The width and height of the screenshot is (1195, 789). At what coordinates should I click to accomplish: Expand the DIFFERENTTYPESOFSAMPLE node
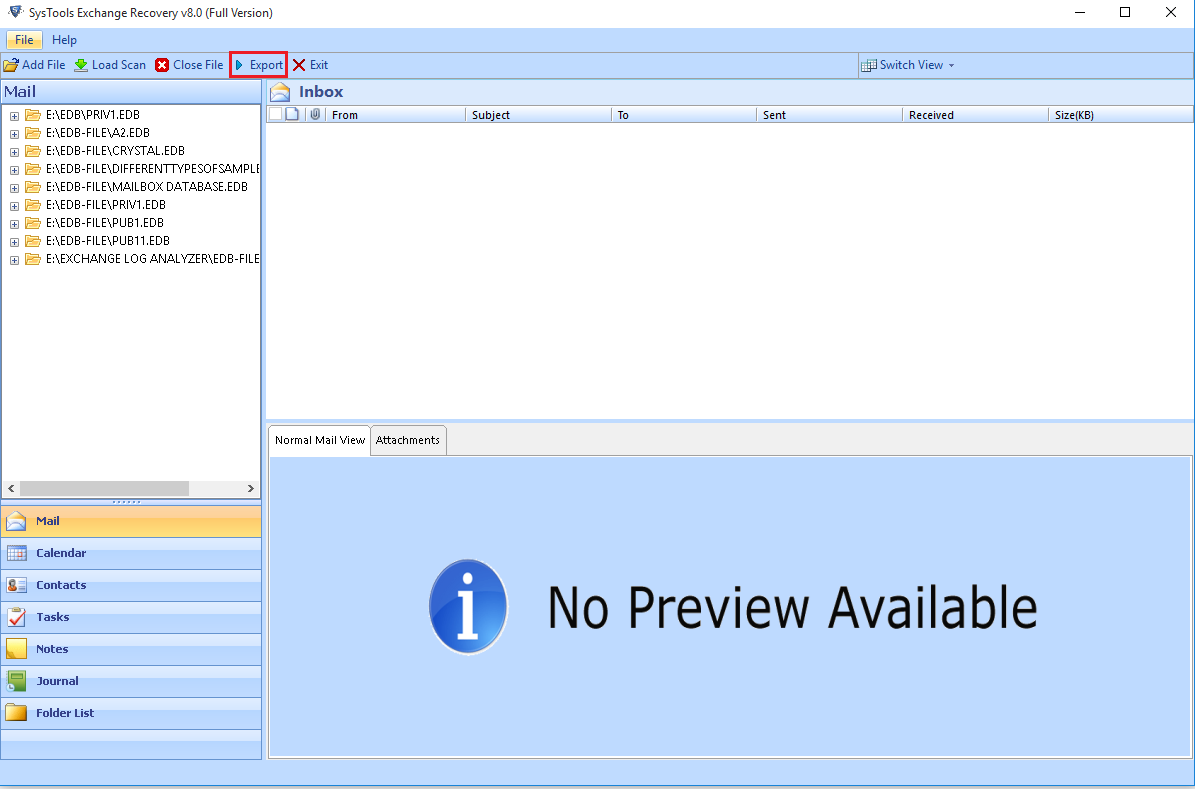coord(14,170)
